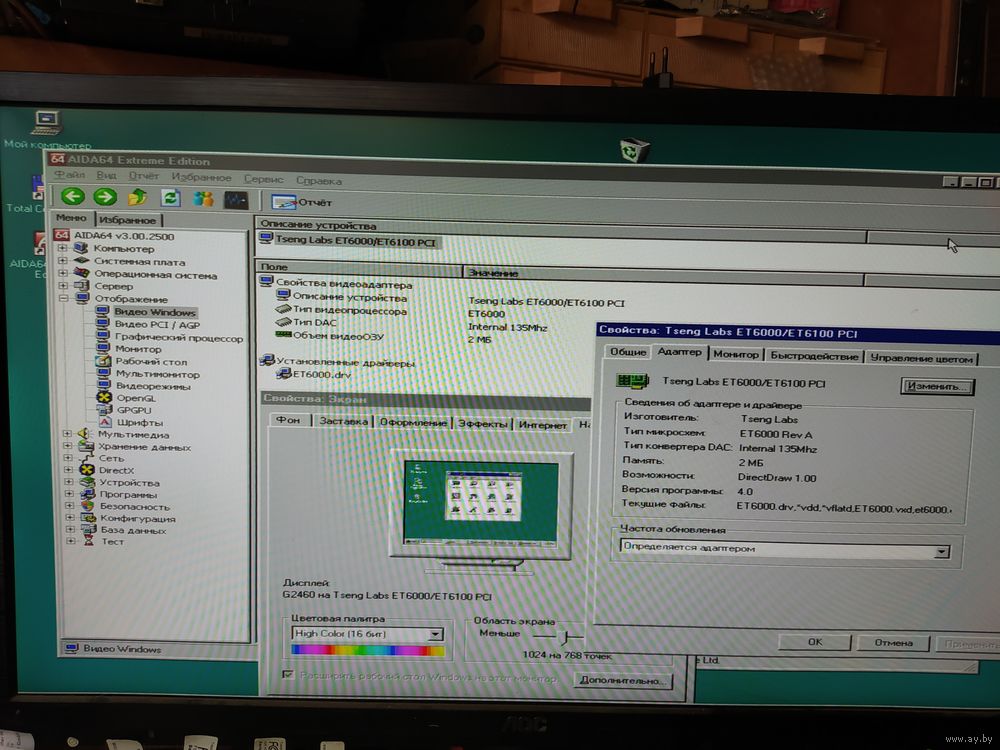Go up one level with the Up arrow icon
The height and width of the screenshot is (750, 1000).
[x=137, y=197]
